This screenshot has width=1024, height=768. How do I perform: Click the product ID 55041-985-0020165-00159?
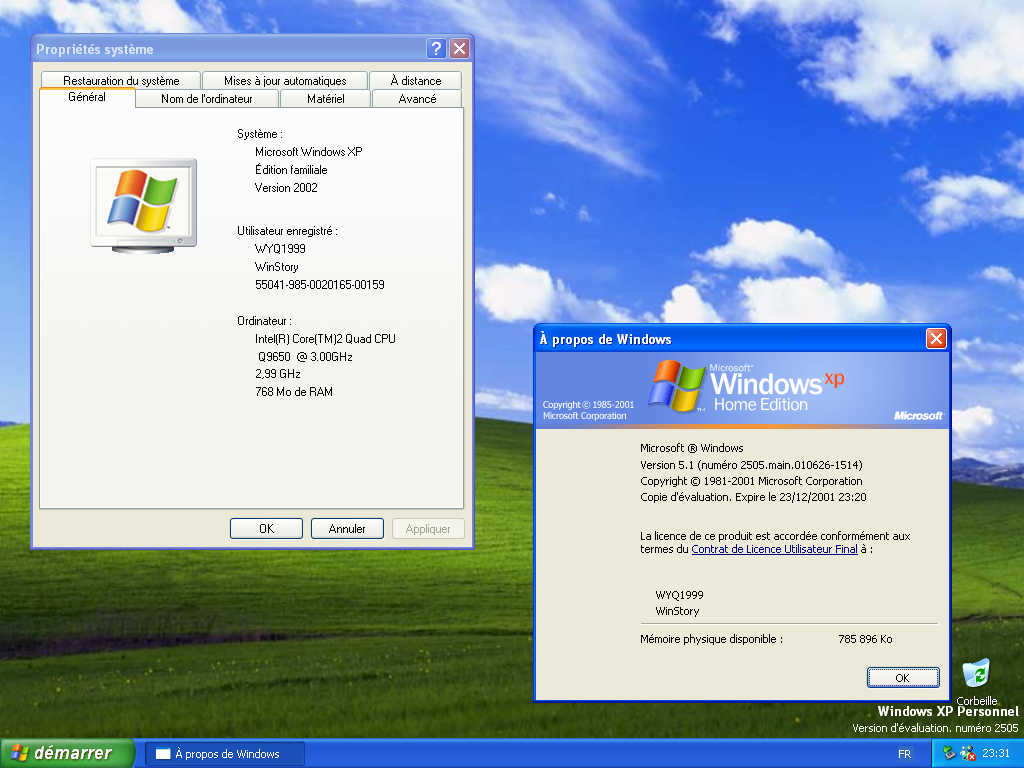pos(319,285)
